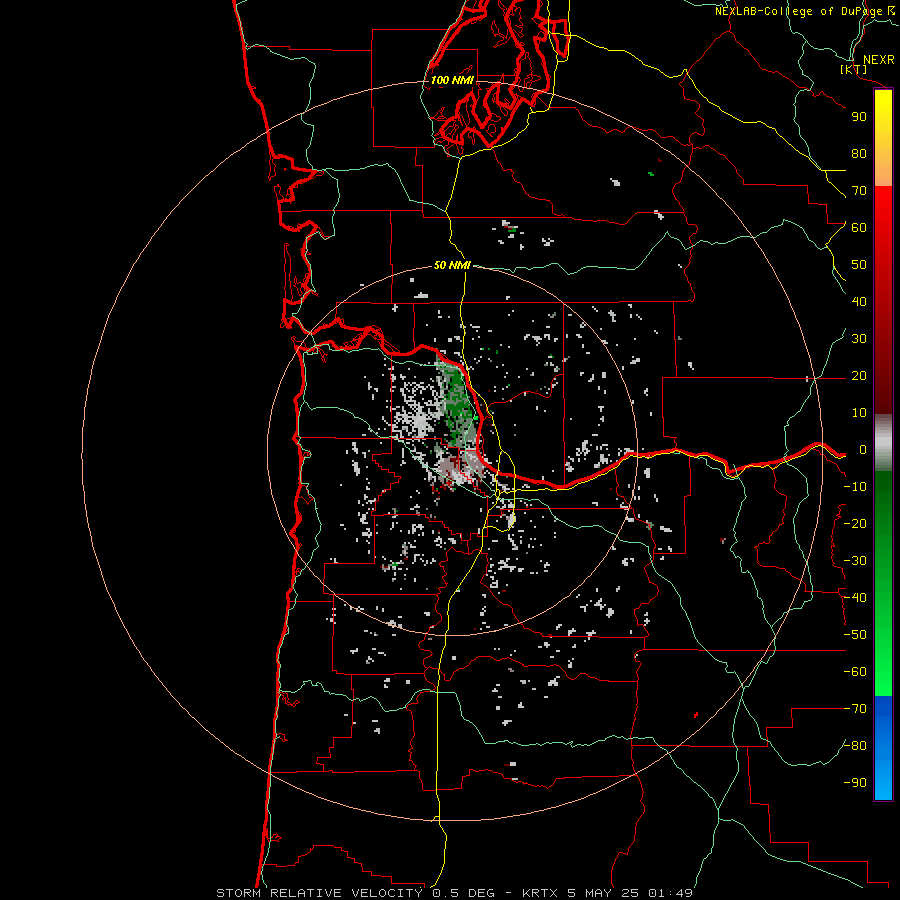Click the gray zero-velocity segment of the color bar
Image resolution: width=900 pixels, height=900 pixels.
883,443
